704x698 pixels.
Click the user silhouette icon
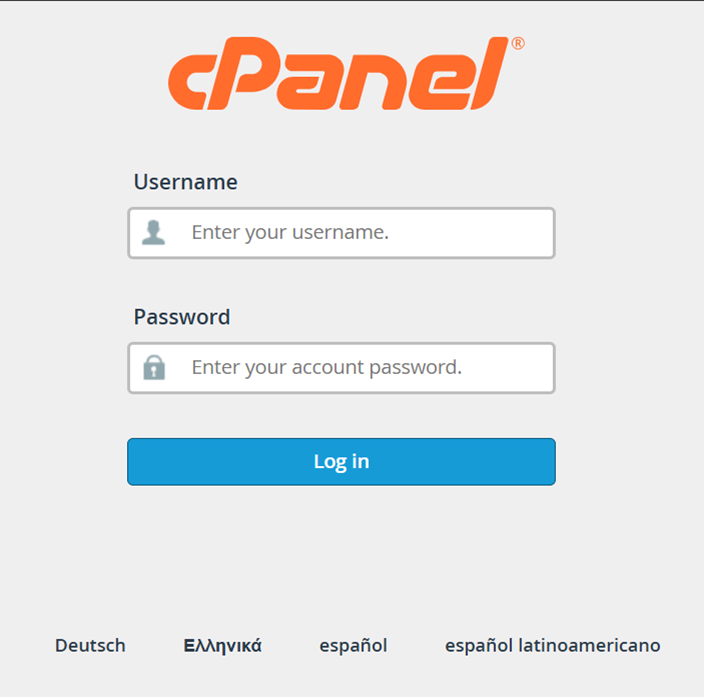(153, 233)
